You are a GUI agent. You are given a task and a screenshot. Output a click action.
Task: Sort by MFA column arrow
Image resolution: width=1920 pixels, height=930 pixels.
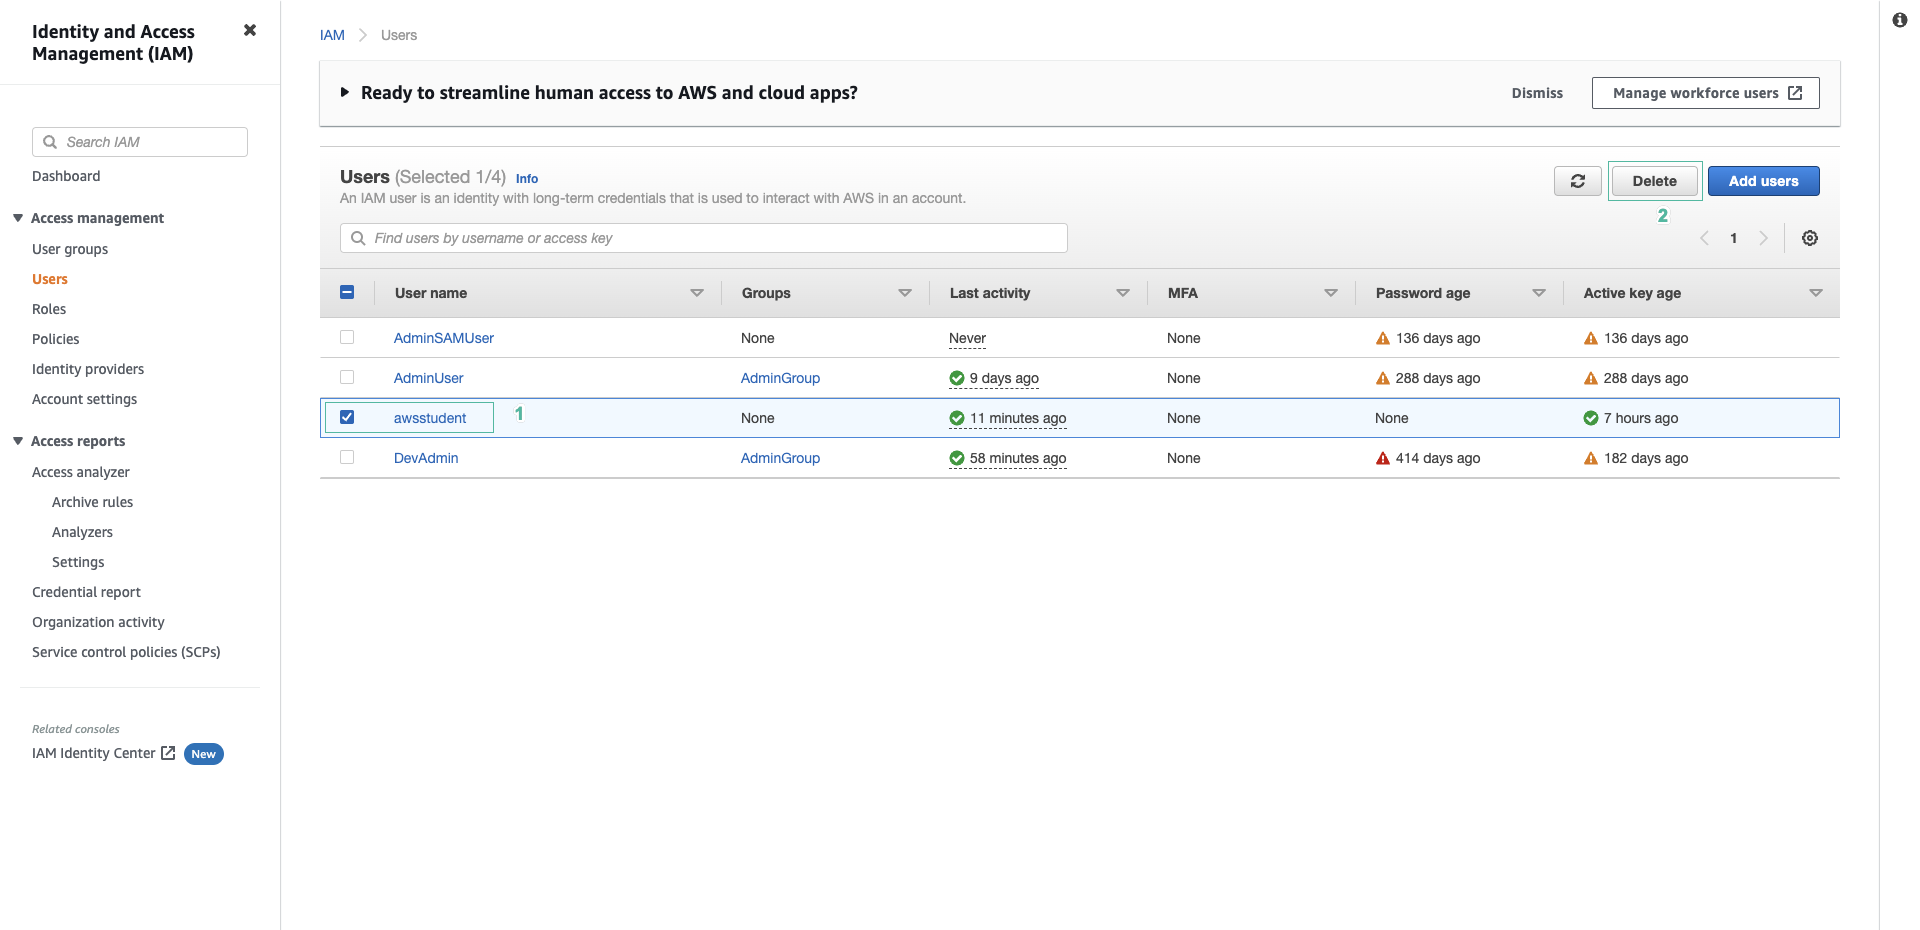click(x=1331, y=293)
